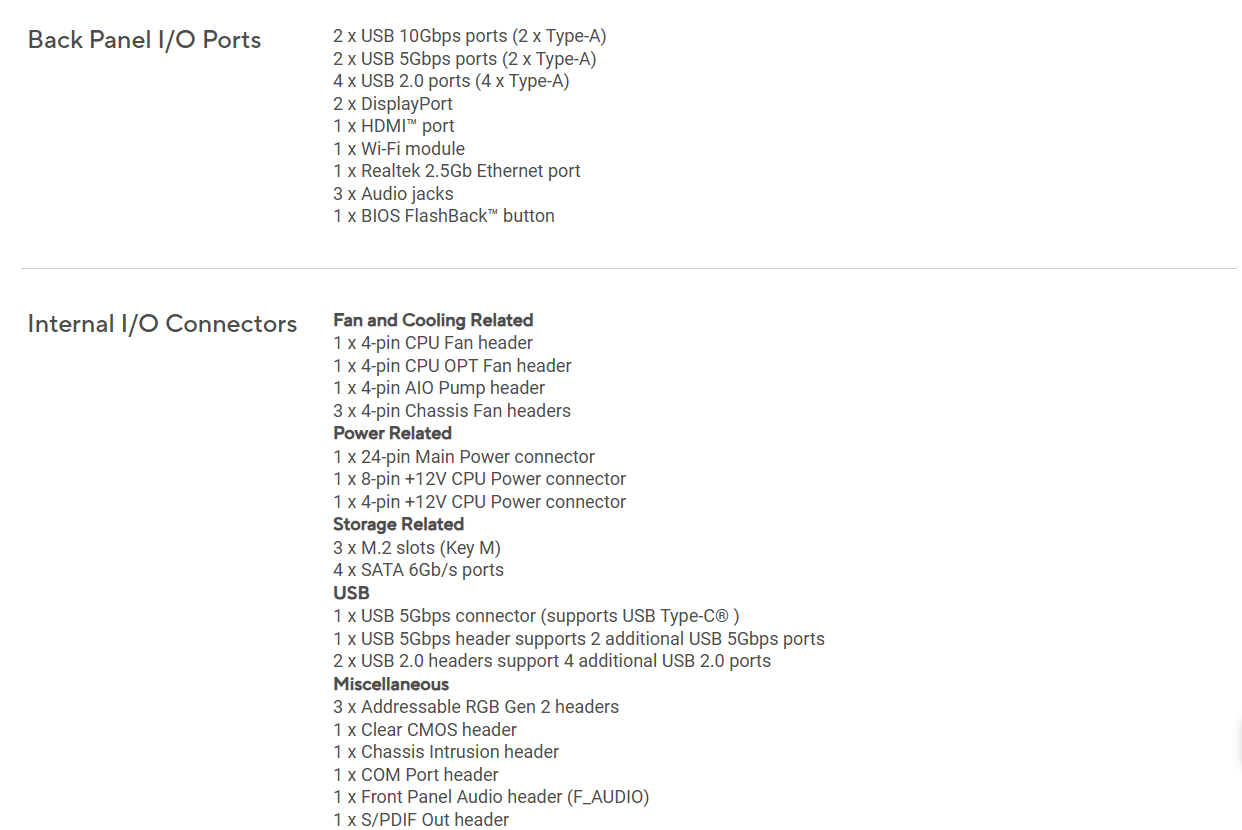This screenshot has width=1242, height=830.
Task: Click the Realtek 2.5Gb Ethernet port line
Action: 457,171
